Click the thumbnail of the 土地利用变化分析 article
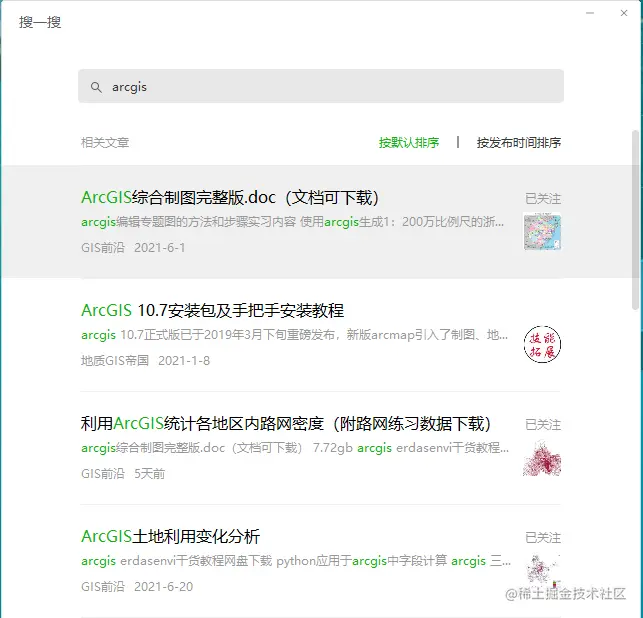 (542, 570)
